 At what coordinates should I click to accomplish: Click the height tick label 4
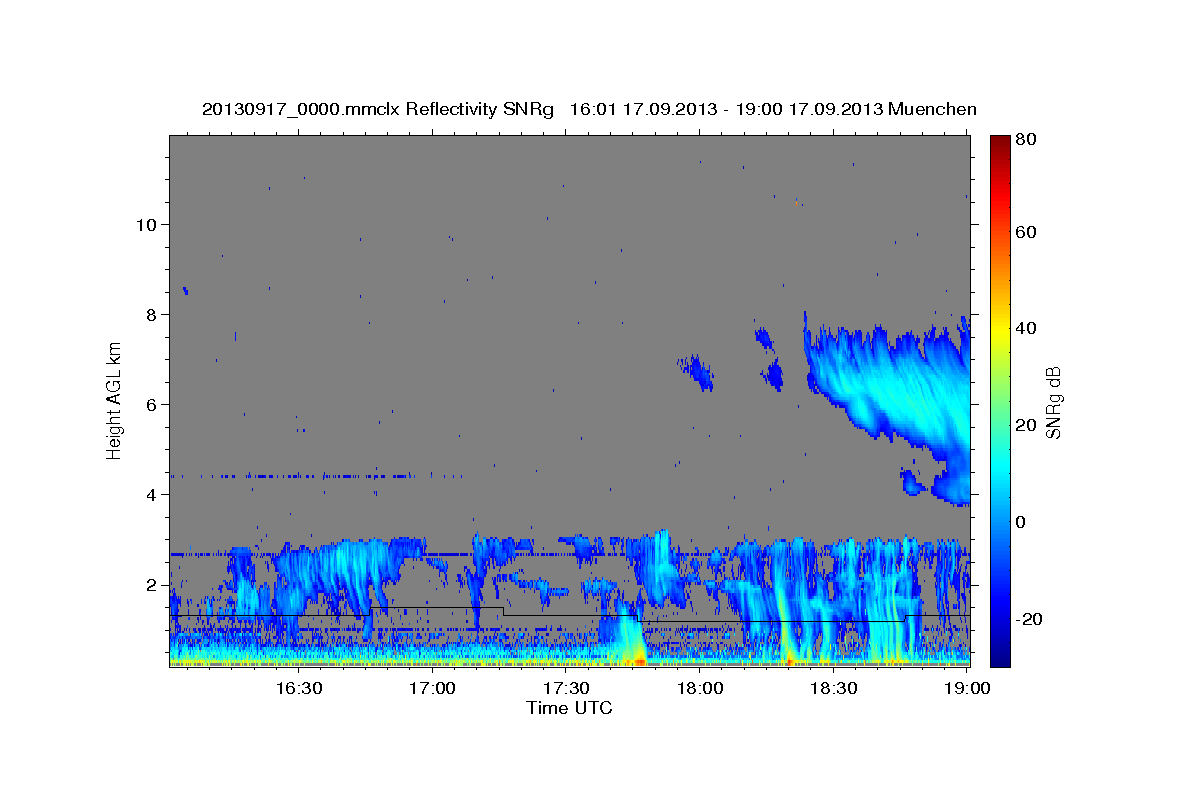click(151, 495)
